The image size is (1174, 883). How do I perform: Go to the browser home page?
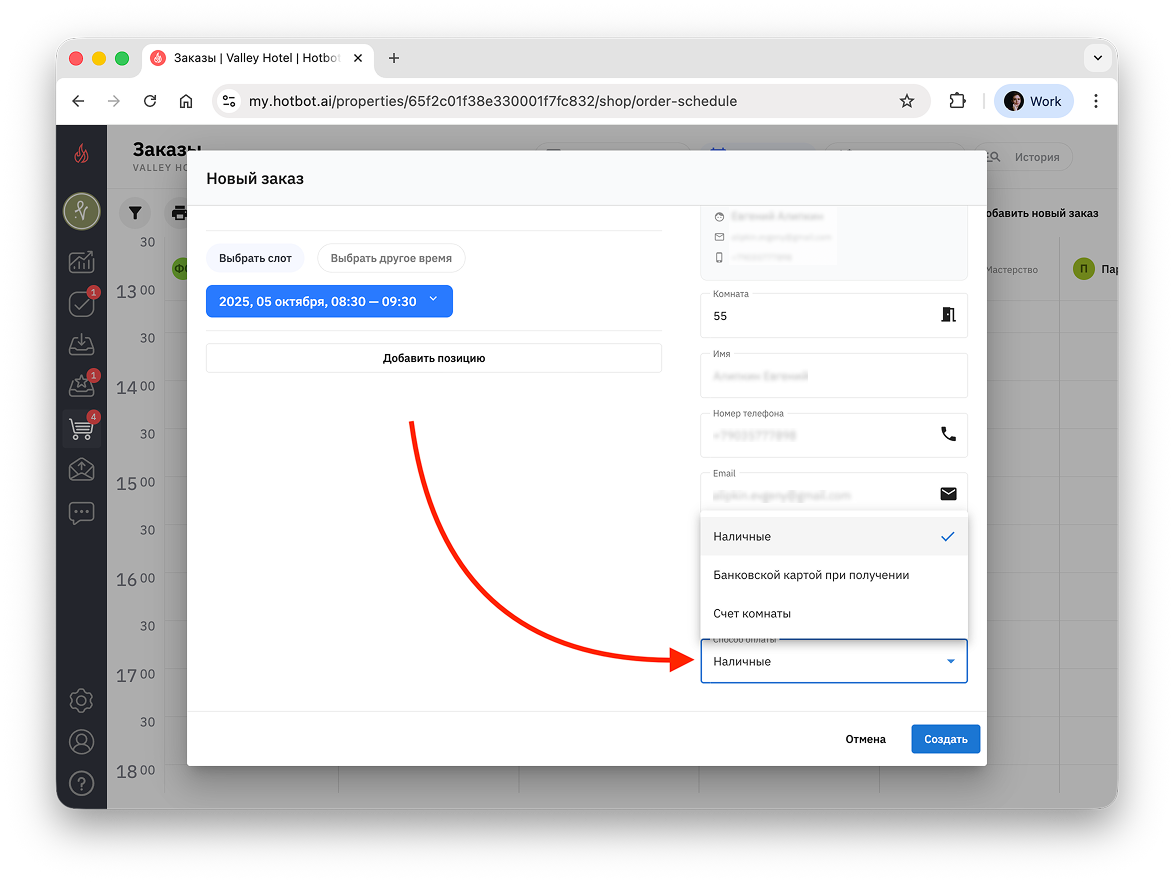click(x=186, y=101)
